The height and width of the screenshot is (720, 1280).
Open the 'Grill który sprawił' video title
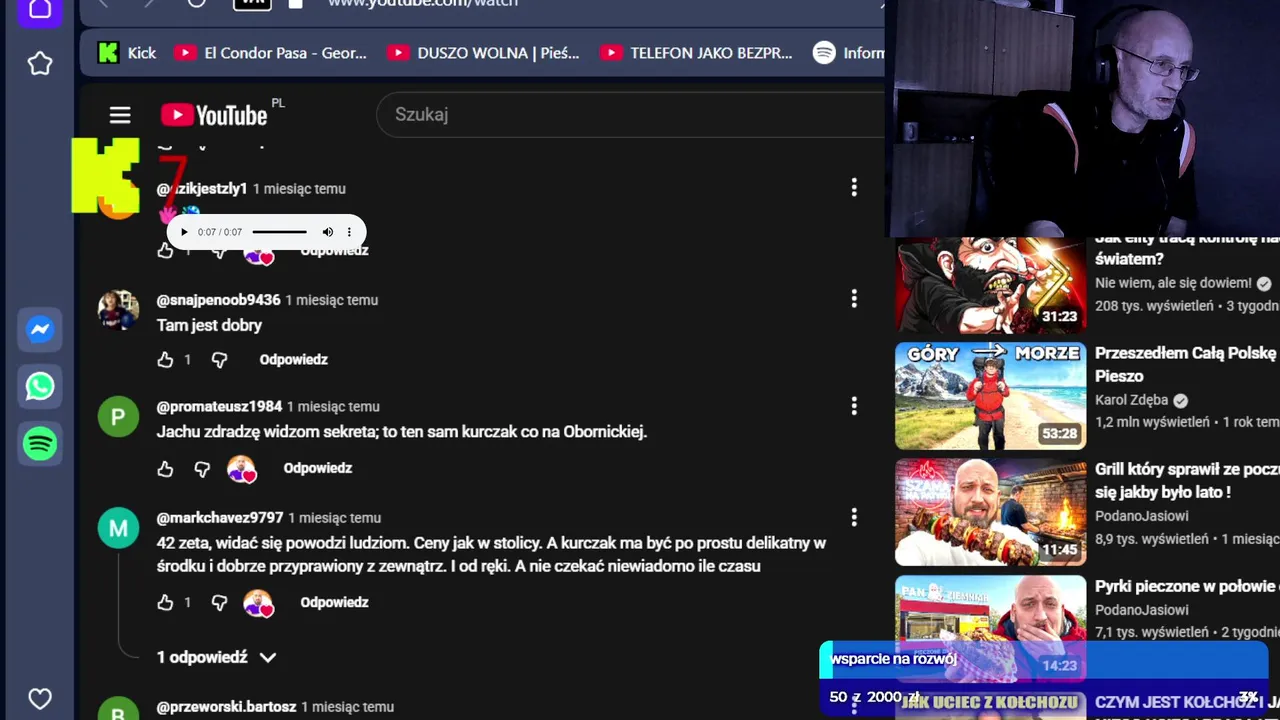[1187, 481]
